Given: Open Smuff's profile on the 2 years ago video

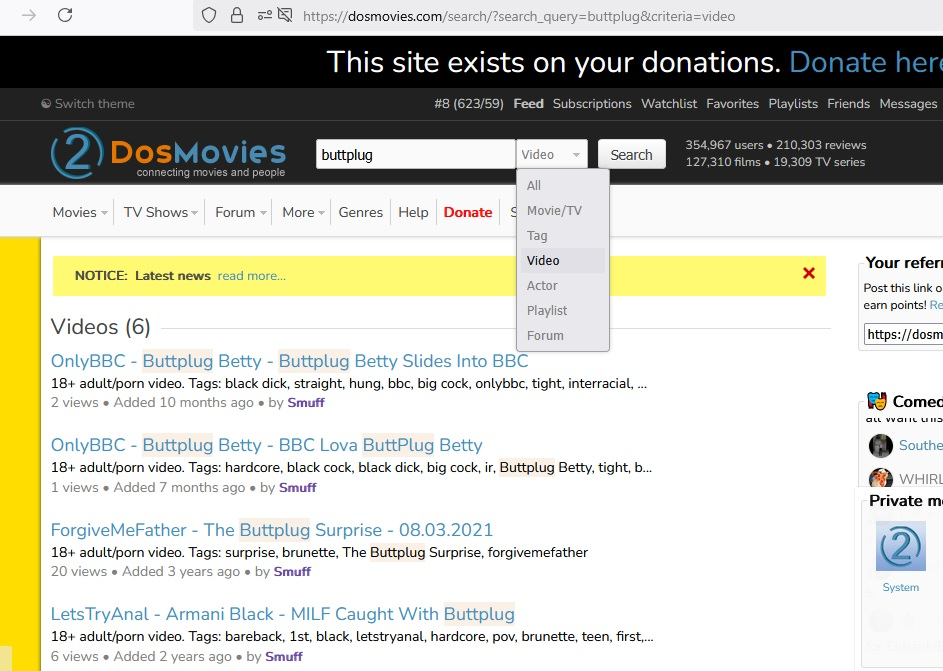Looking at the screenshot, I should coord(284,656).
